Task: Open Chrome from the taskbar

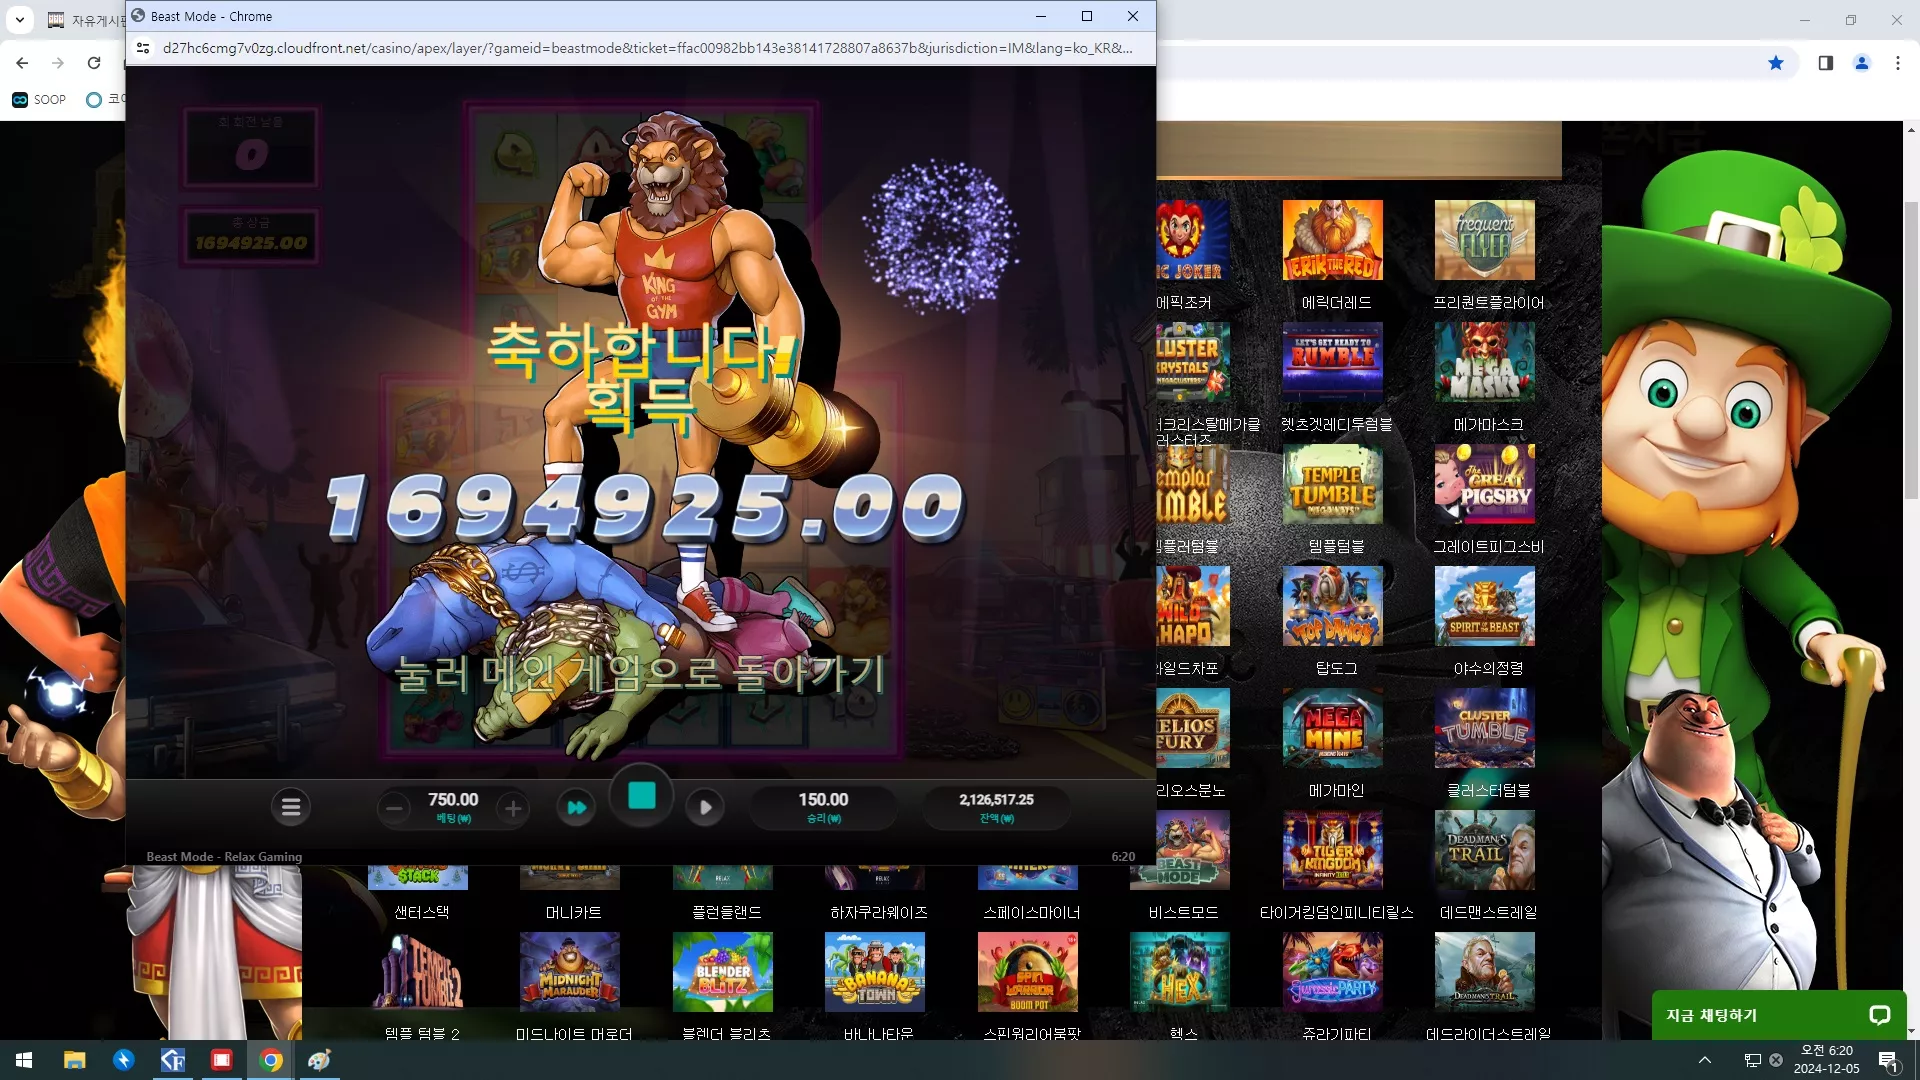Action: coord(271,1060)
